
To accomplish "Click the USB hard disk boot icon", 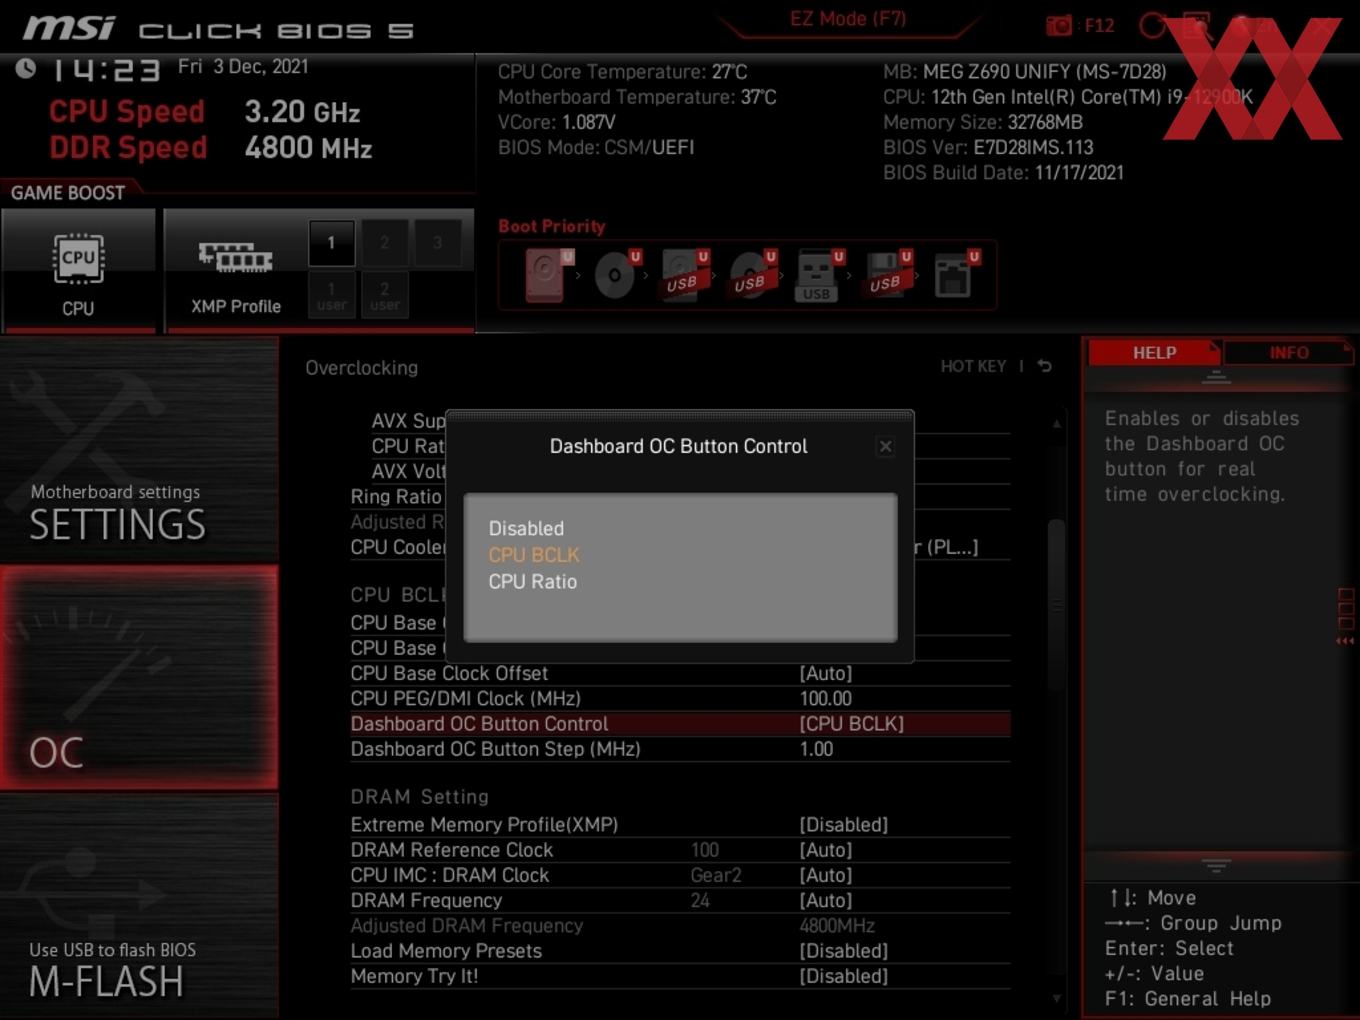I will click(685, 274).
